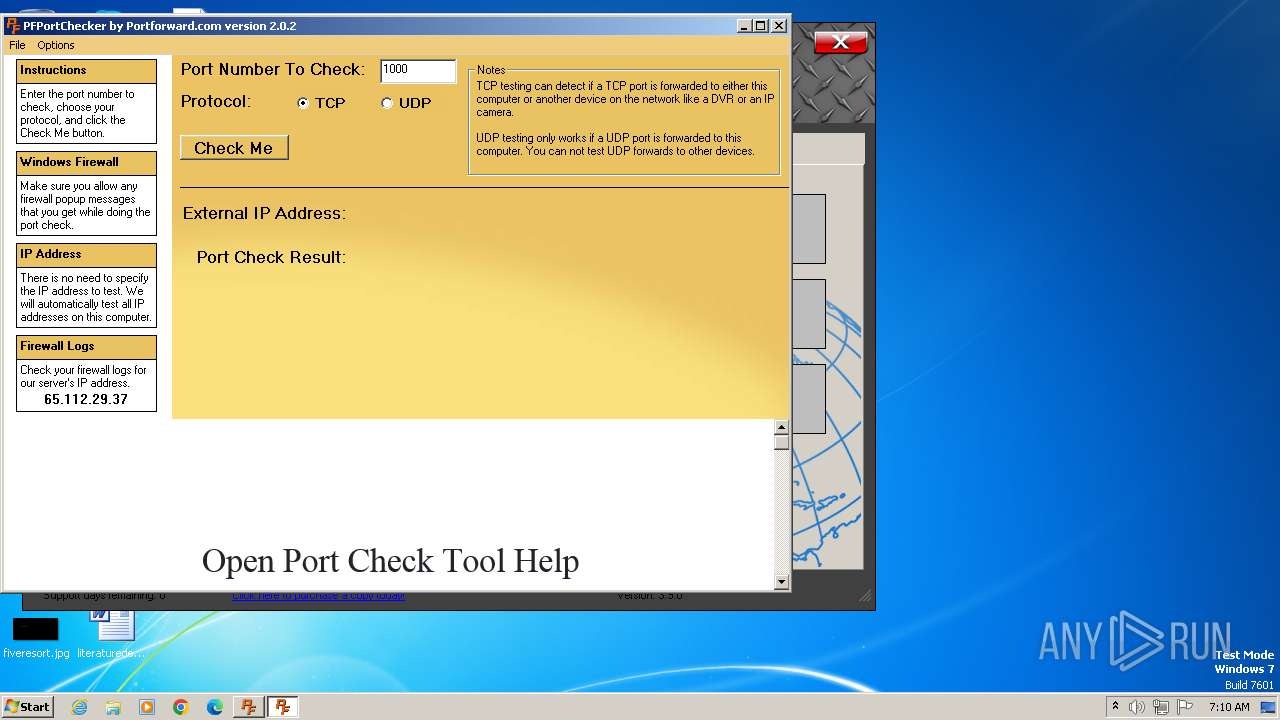Click the purchase link in background window
The width and height of the screenshot is (1280, 720).
(x=318, y=596)
